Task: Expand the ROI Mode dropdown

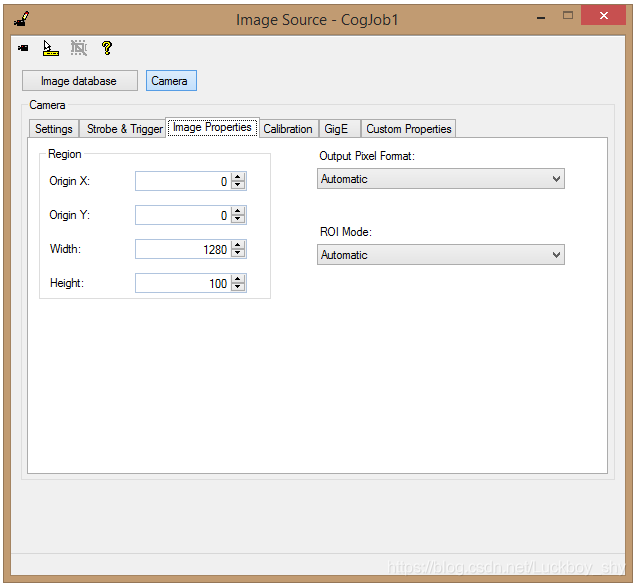Action: [440, 255]
